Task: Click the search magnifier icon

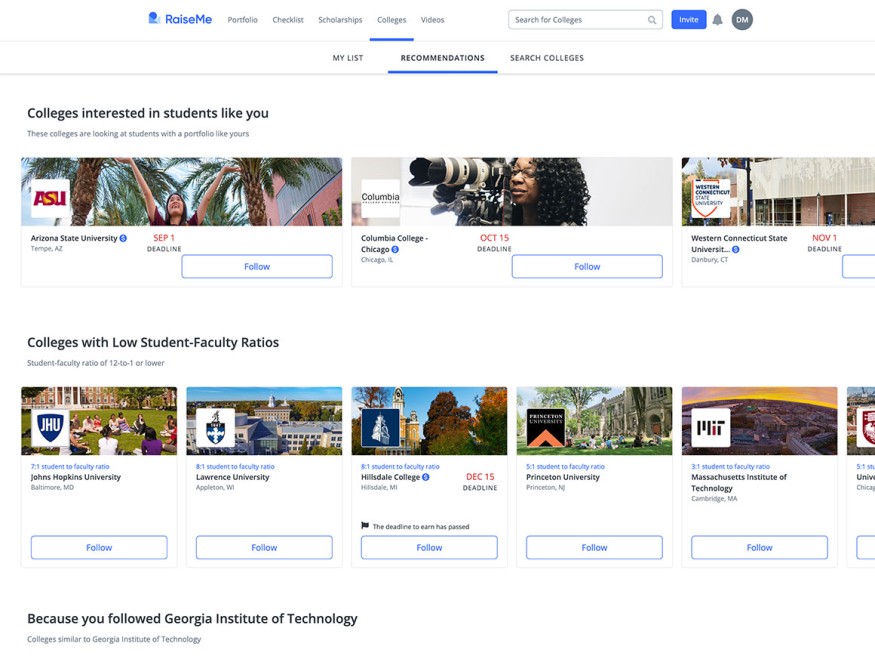Action: (x=652, y=20)
